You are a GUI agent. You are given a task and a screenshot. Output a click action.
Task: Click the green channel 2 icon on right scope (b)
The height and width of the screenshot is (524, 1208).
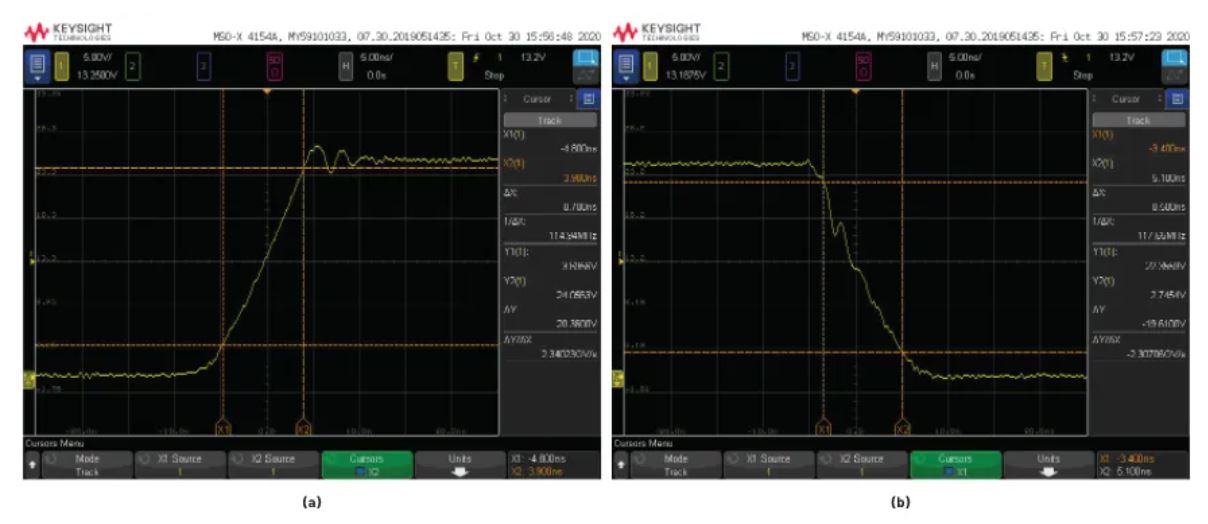click(720, 66)
